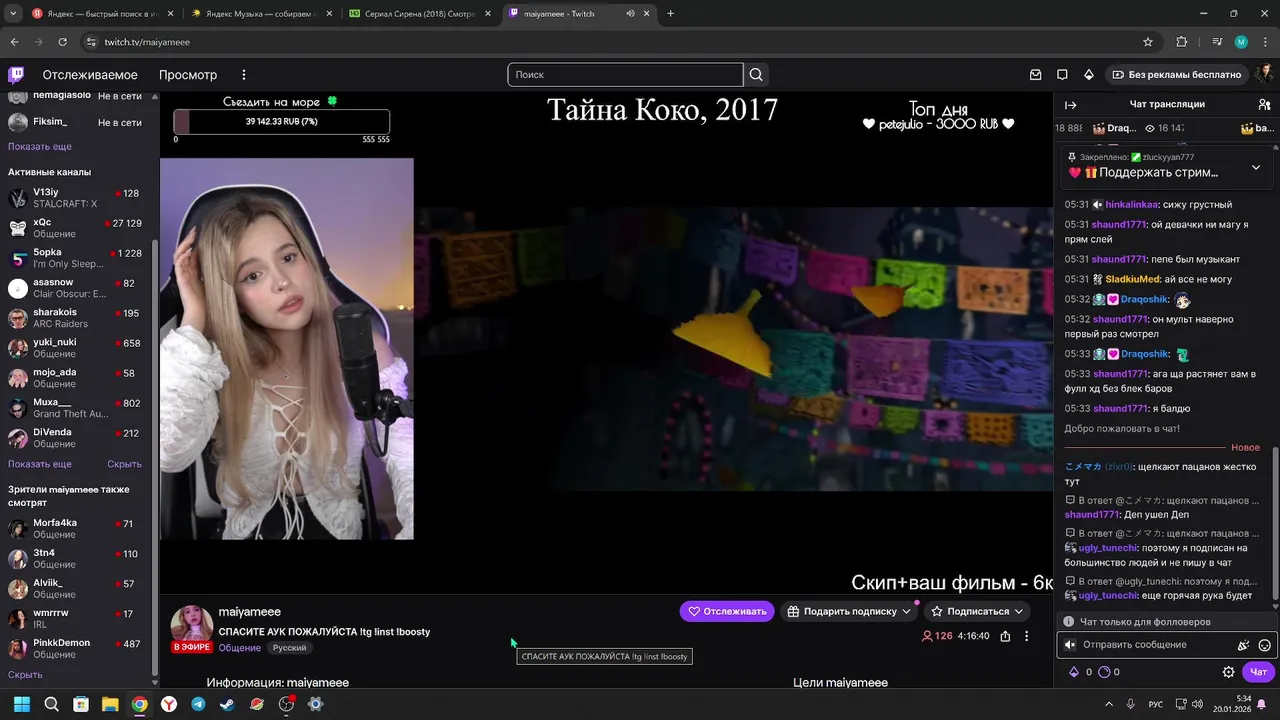Viewport: 1280px width, 720px height.
Task: Click the donation goal progress bar
Action: 282,122
